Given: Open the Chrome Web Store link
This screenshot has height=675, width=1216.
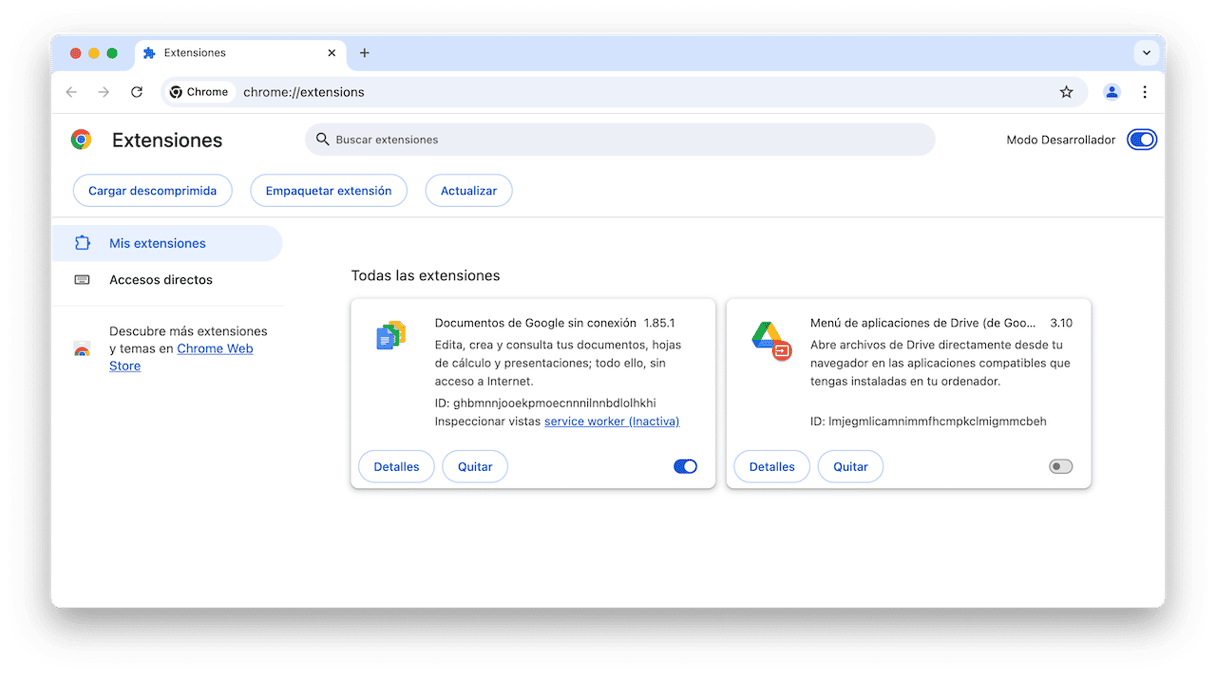Looking at the screenshot, I should coord(181,357).
